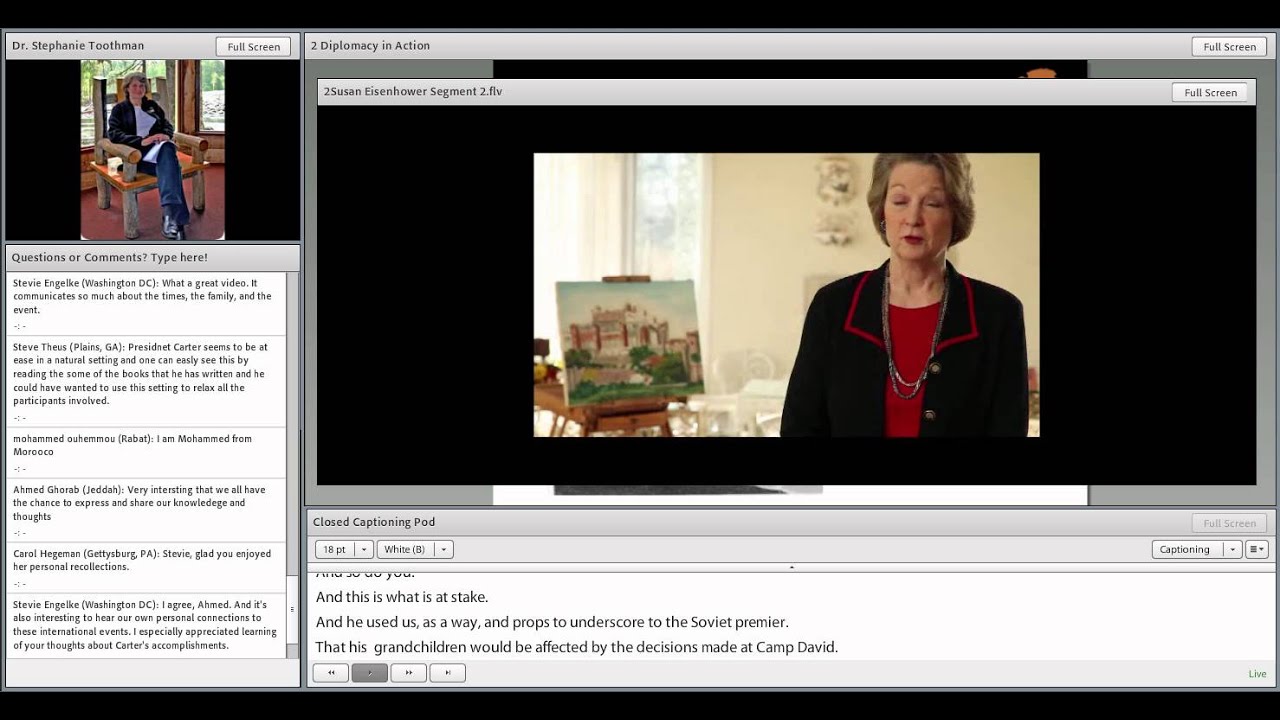Fast-forward captions with the double-right arrow button
Image resolution: width=1280 pixels, height=720 pixels.
(408, 673)
